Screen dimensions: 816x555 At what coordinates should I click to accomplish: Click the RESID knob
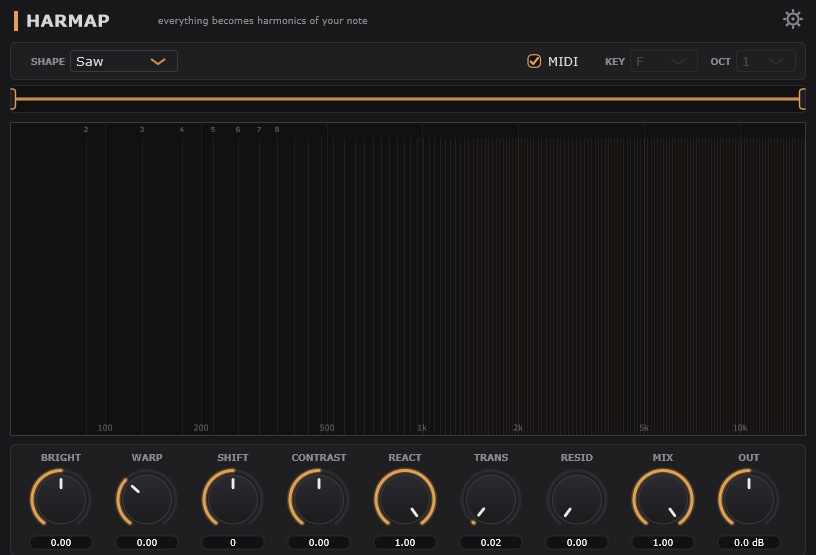tap(577, 498)
